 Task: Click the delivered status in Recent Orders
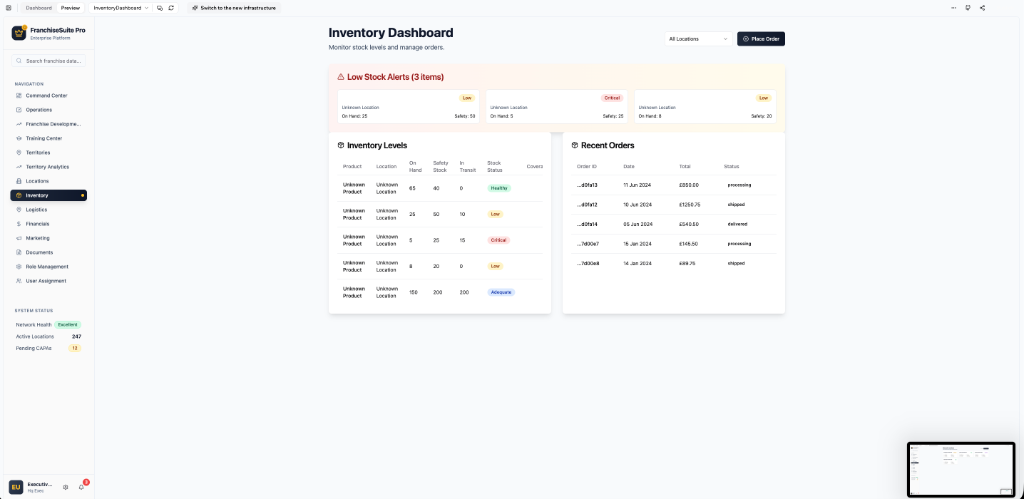(x=738, y=224)
